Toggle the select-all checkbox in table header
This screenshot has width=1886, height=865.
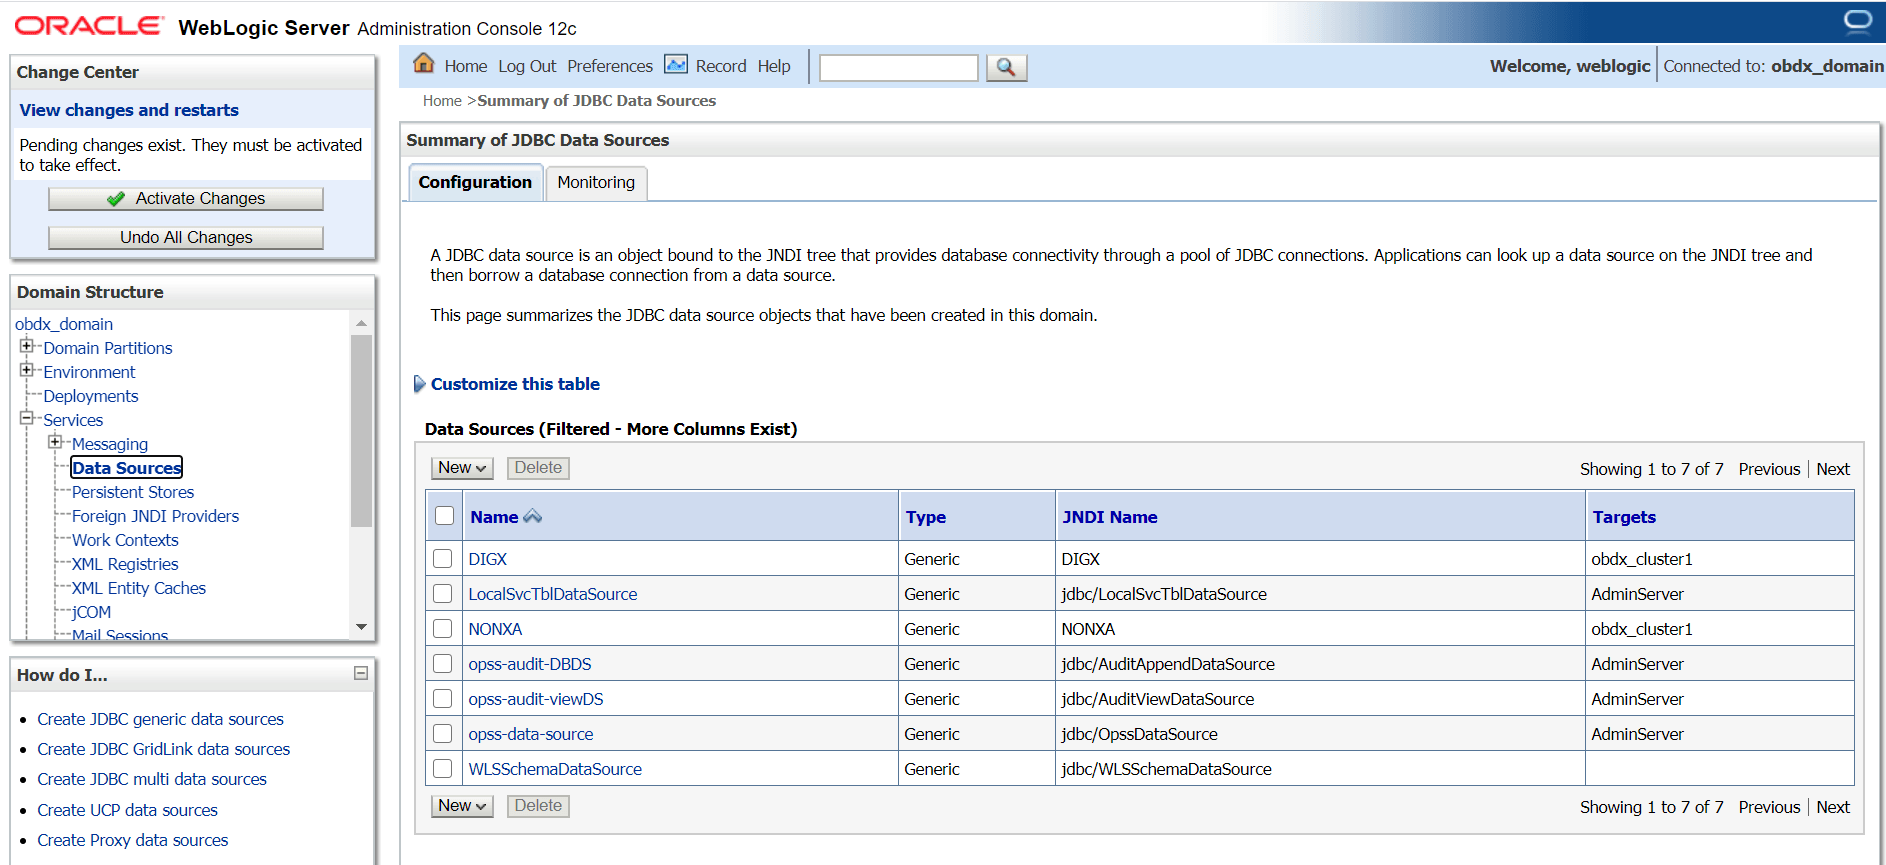click(445, 516)
